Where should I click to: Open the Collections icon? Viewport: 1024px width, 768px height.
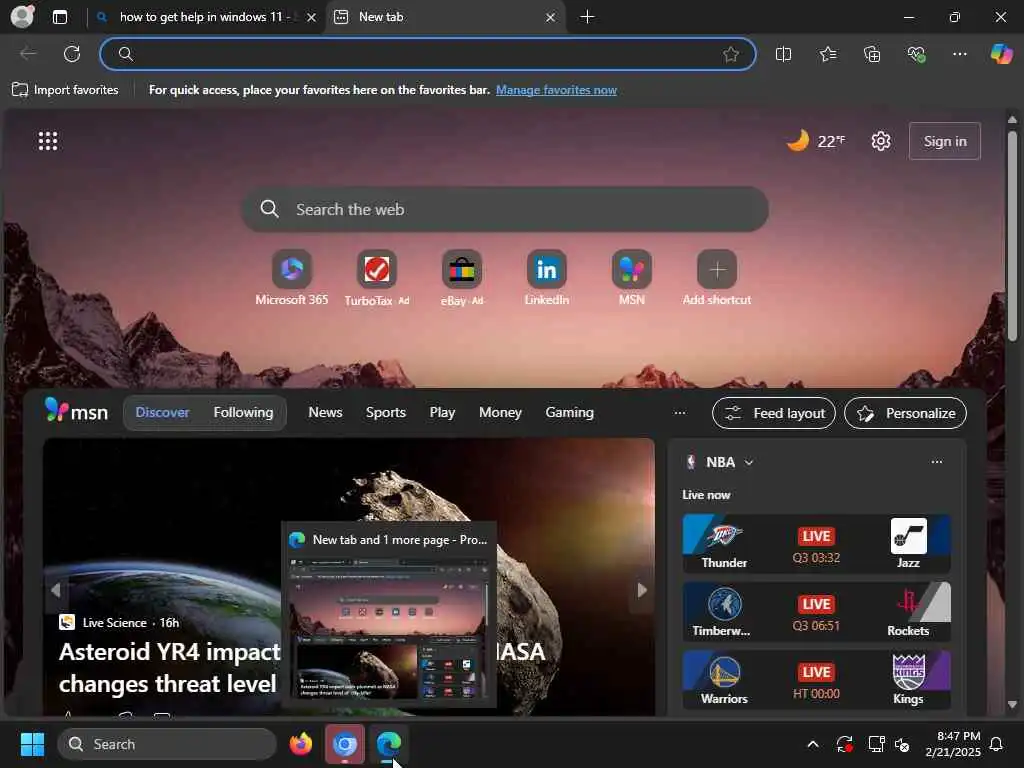[872, 54]
